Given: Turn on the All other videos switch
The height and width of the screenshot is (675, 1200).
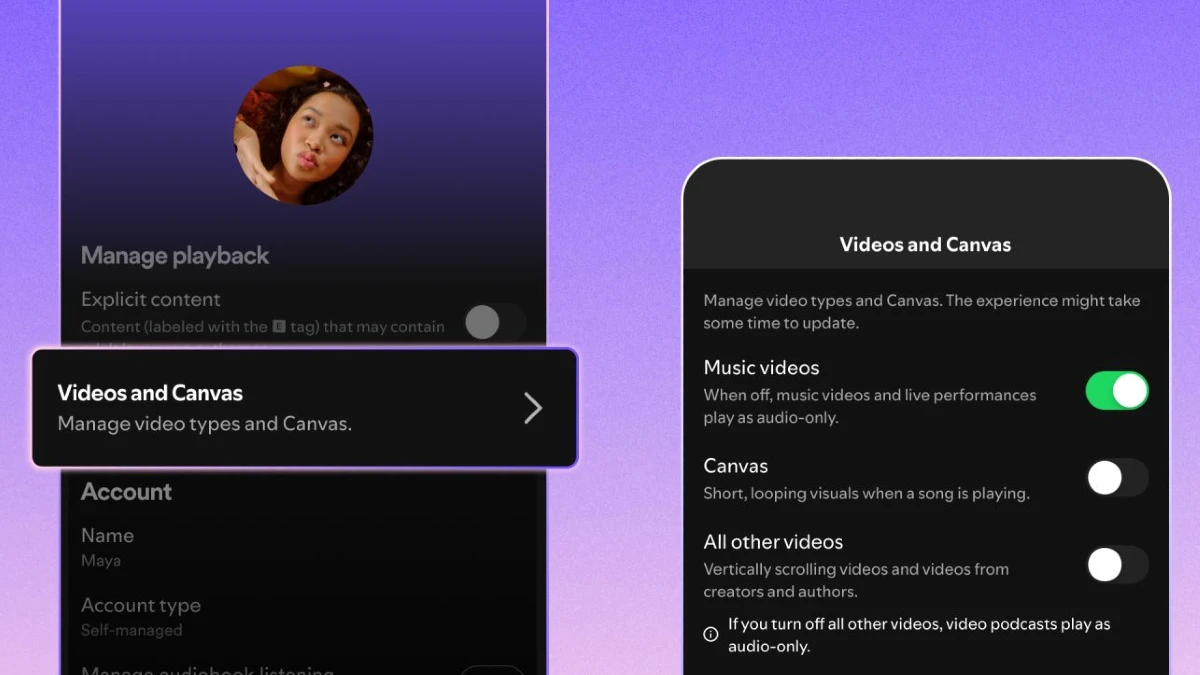Looking at the screenshot, I should tap(1117, 565).
